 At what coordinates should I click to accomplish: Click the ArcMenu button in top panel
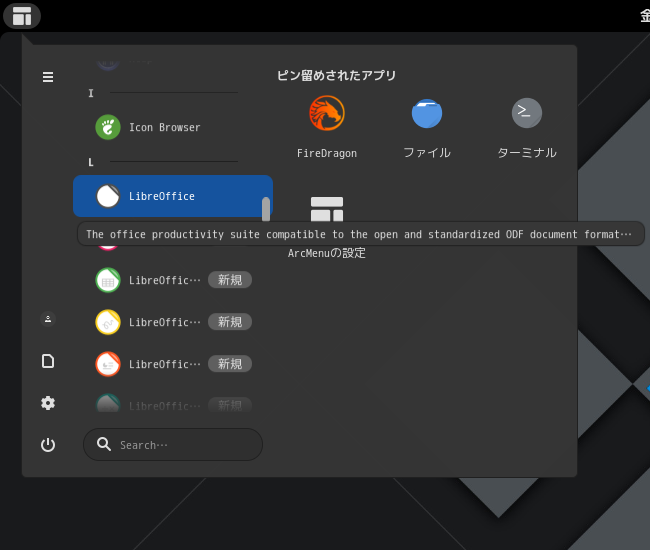(22, 16)
